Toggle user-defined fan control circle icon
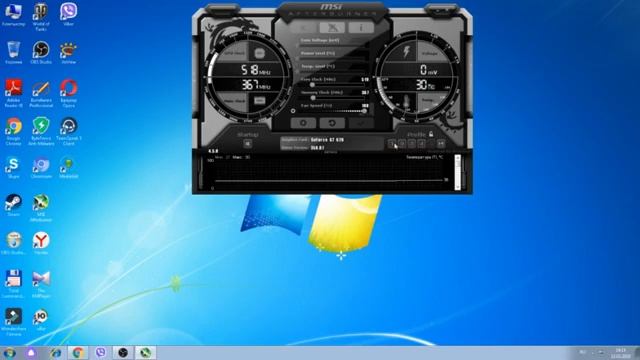Viewport: 640px width, 360px height. [293, 111]
